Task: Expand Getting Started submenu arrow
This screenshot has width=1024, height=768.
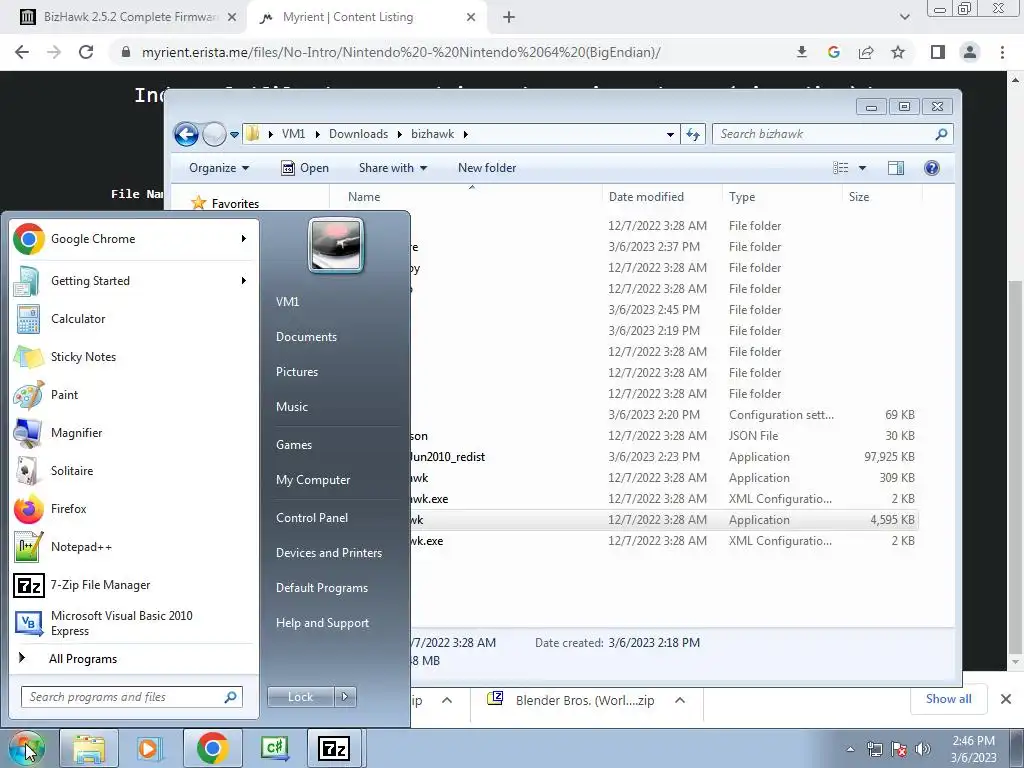Action: 244,281
